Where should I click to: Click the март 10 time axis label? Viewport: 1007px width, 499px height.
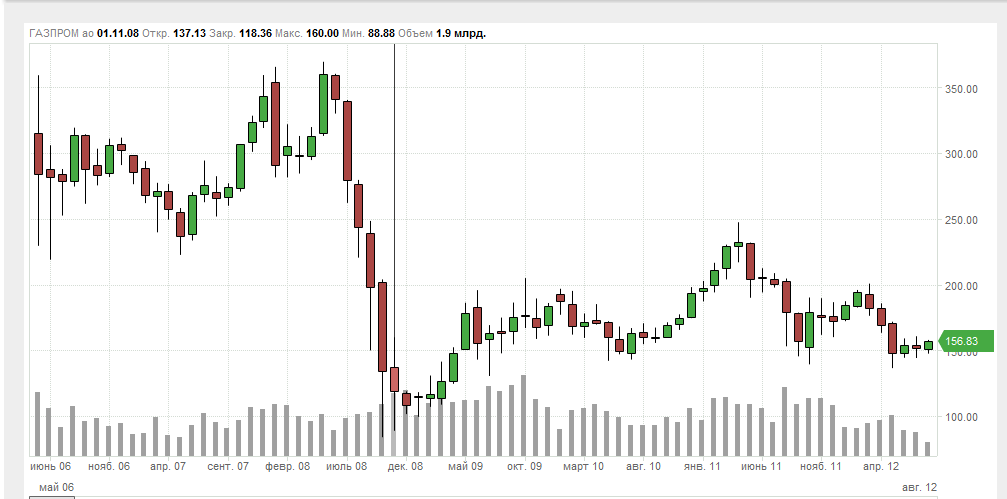coord(584,466)
